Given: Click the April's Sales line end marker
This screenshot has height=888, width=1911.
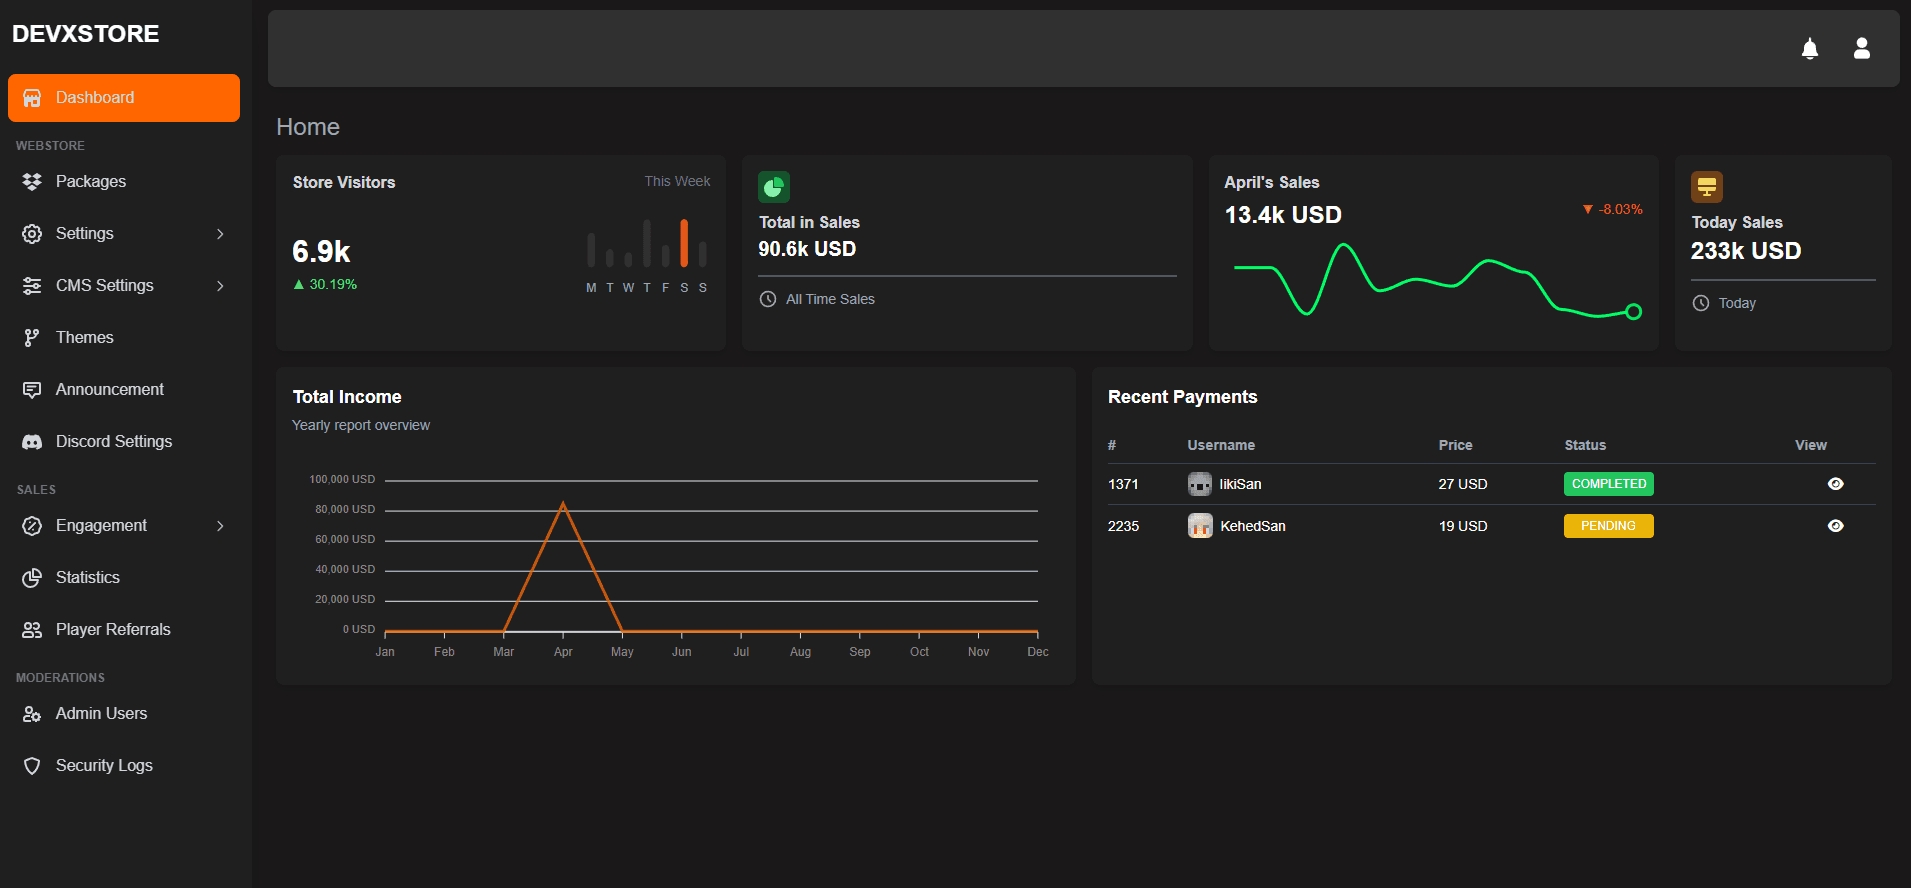Looking at the screenshot, I should click(x=1633, y=312).
